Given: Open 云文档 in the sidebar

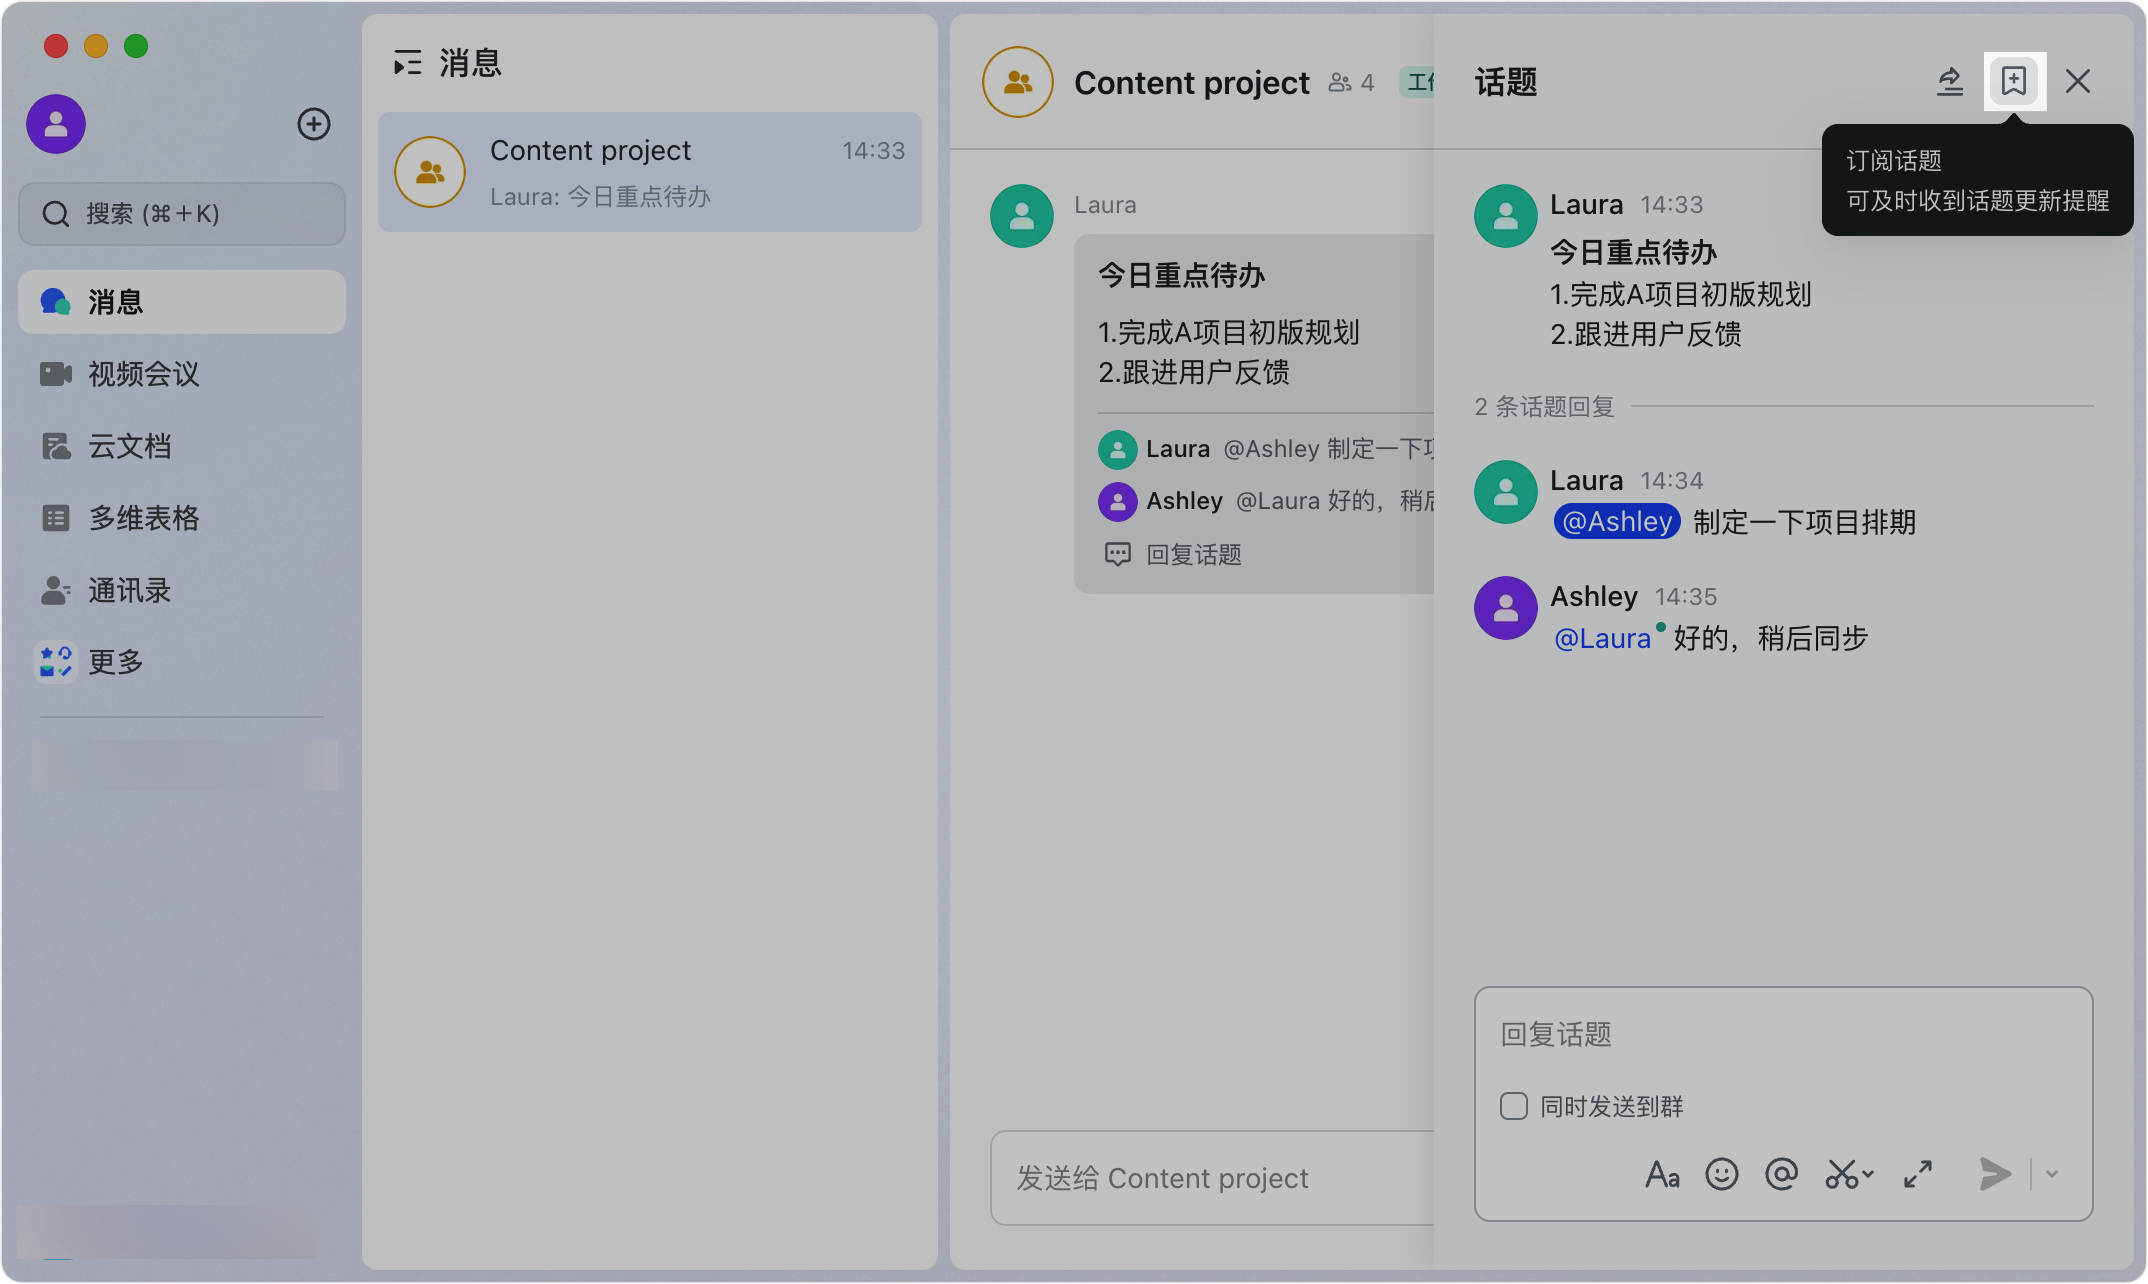Looking at the screenshot, I should tap(129, 446).
